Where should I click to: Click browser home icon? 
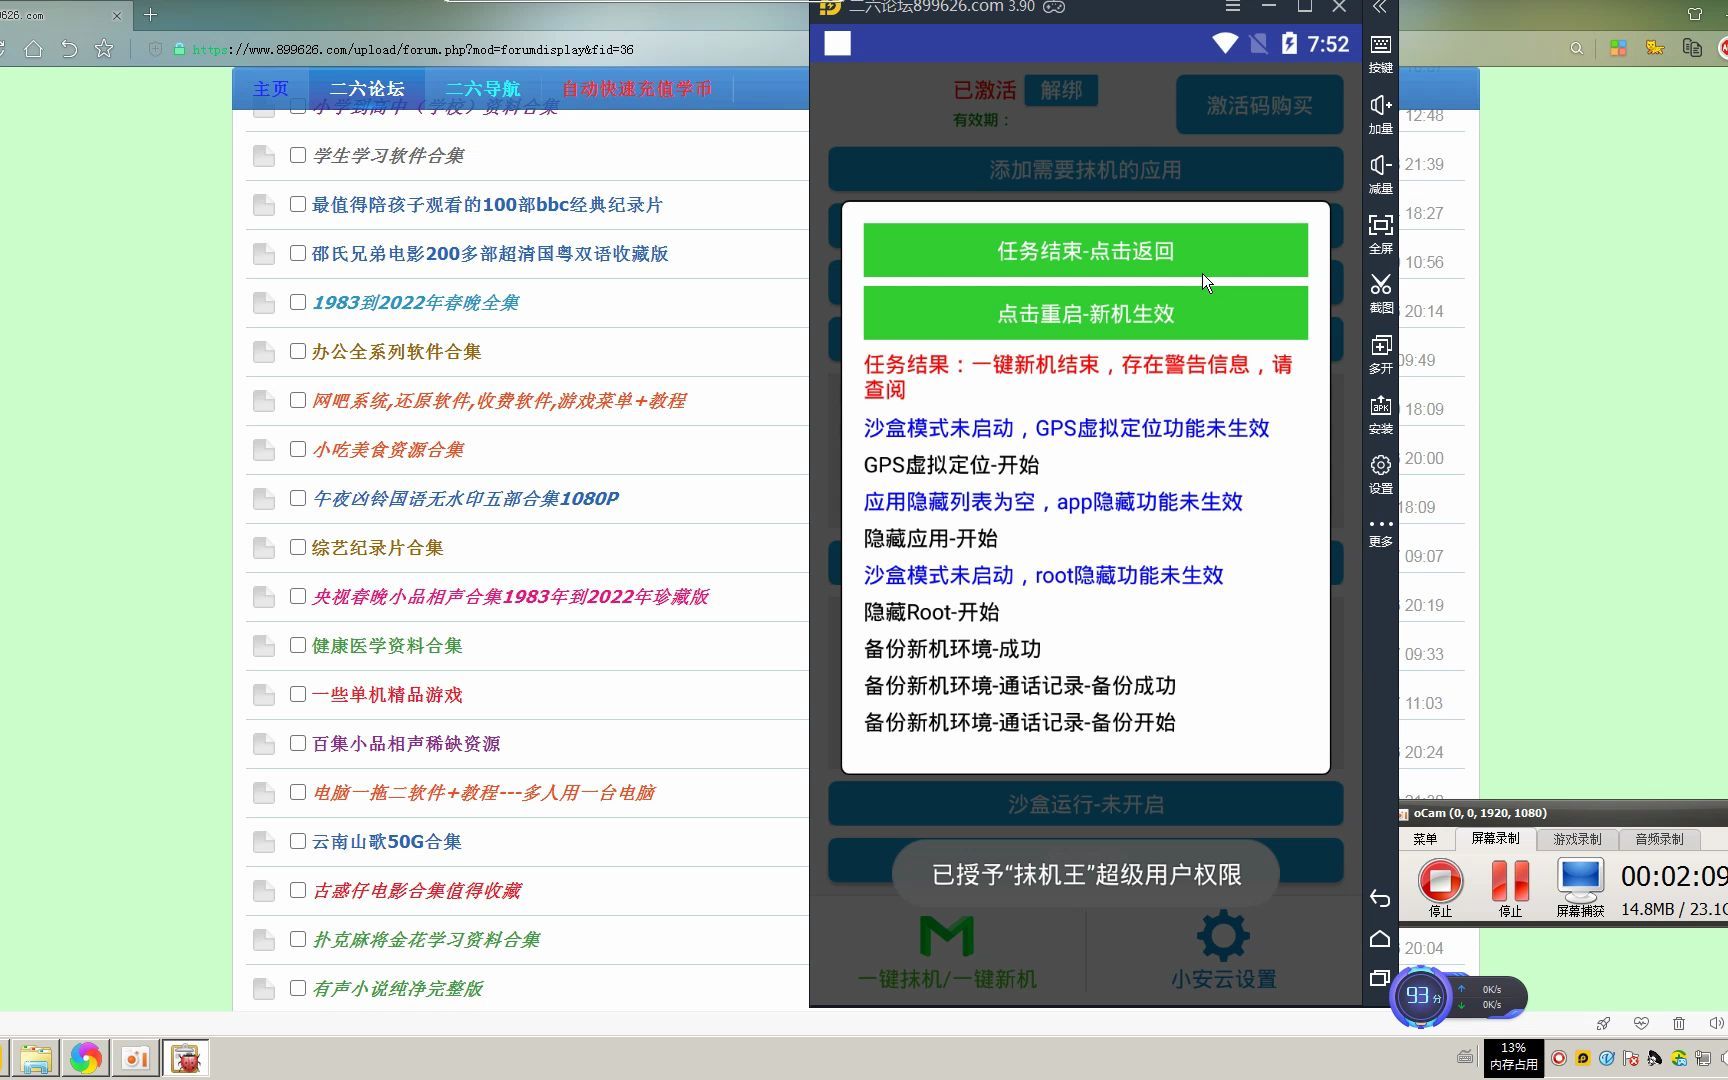tap(33, 48)
